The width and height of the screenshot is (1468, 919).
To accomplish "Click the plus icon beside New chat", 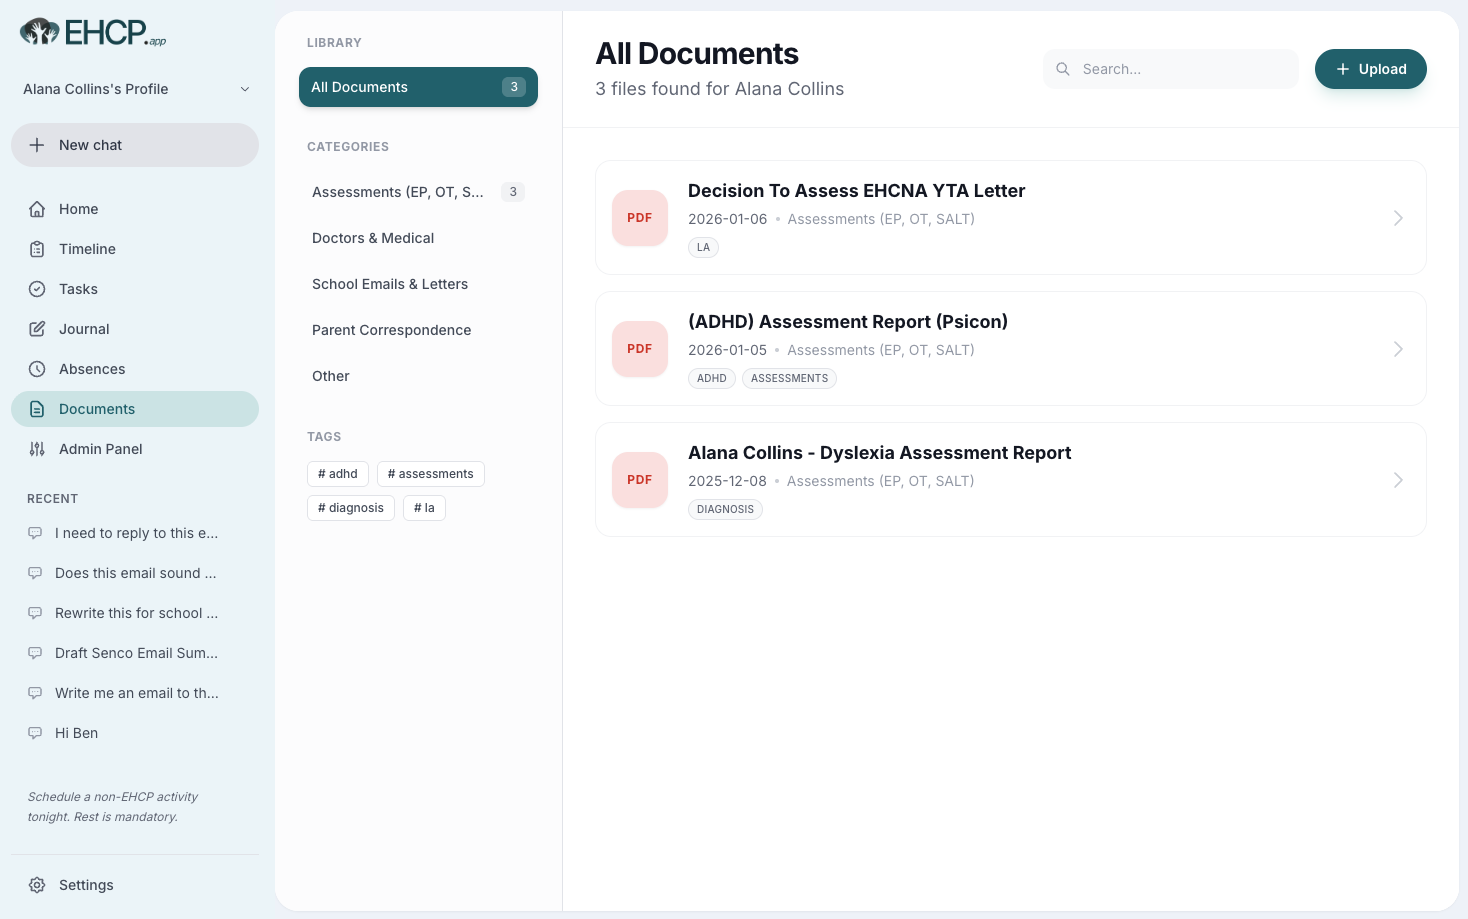I will 37,145.
